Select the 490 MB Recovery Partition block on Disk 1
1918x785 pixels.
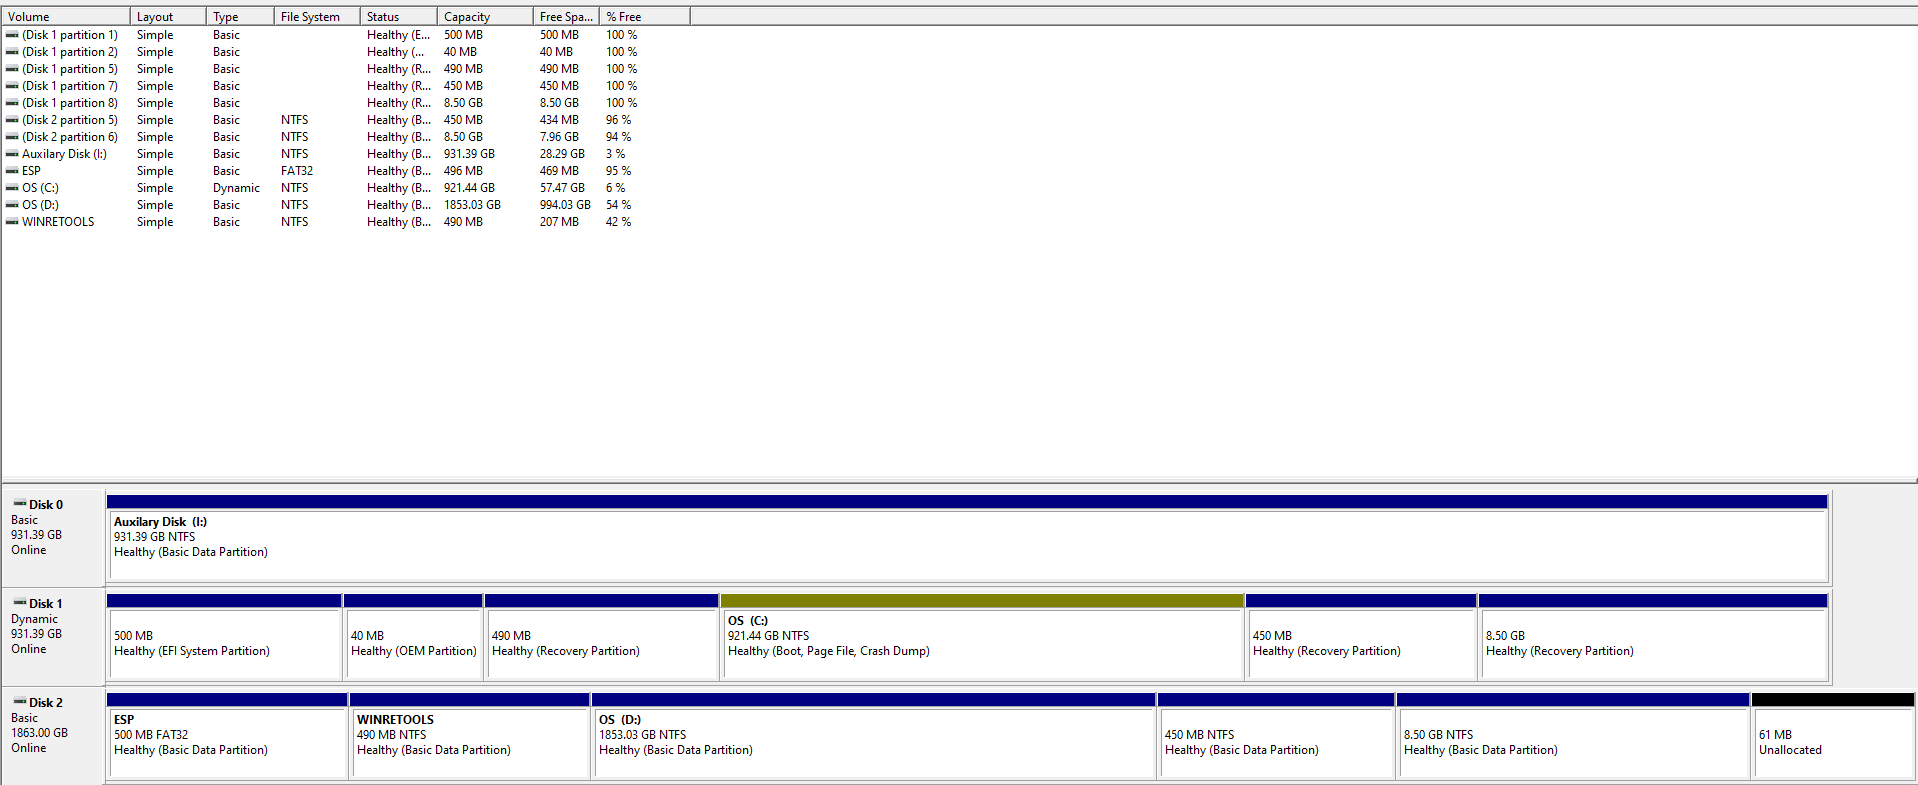602,637
